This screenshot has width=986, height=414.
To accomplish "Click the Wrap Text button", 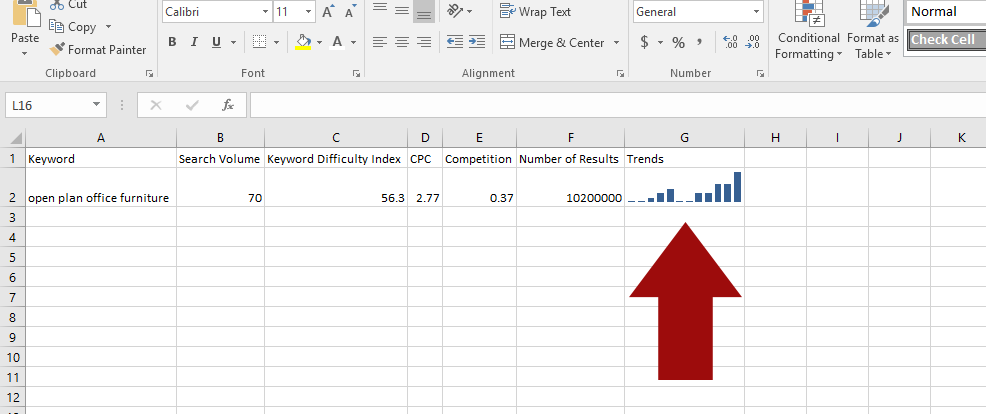I will (535, 12).
